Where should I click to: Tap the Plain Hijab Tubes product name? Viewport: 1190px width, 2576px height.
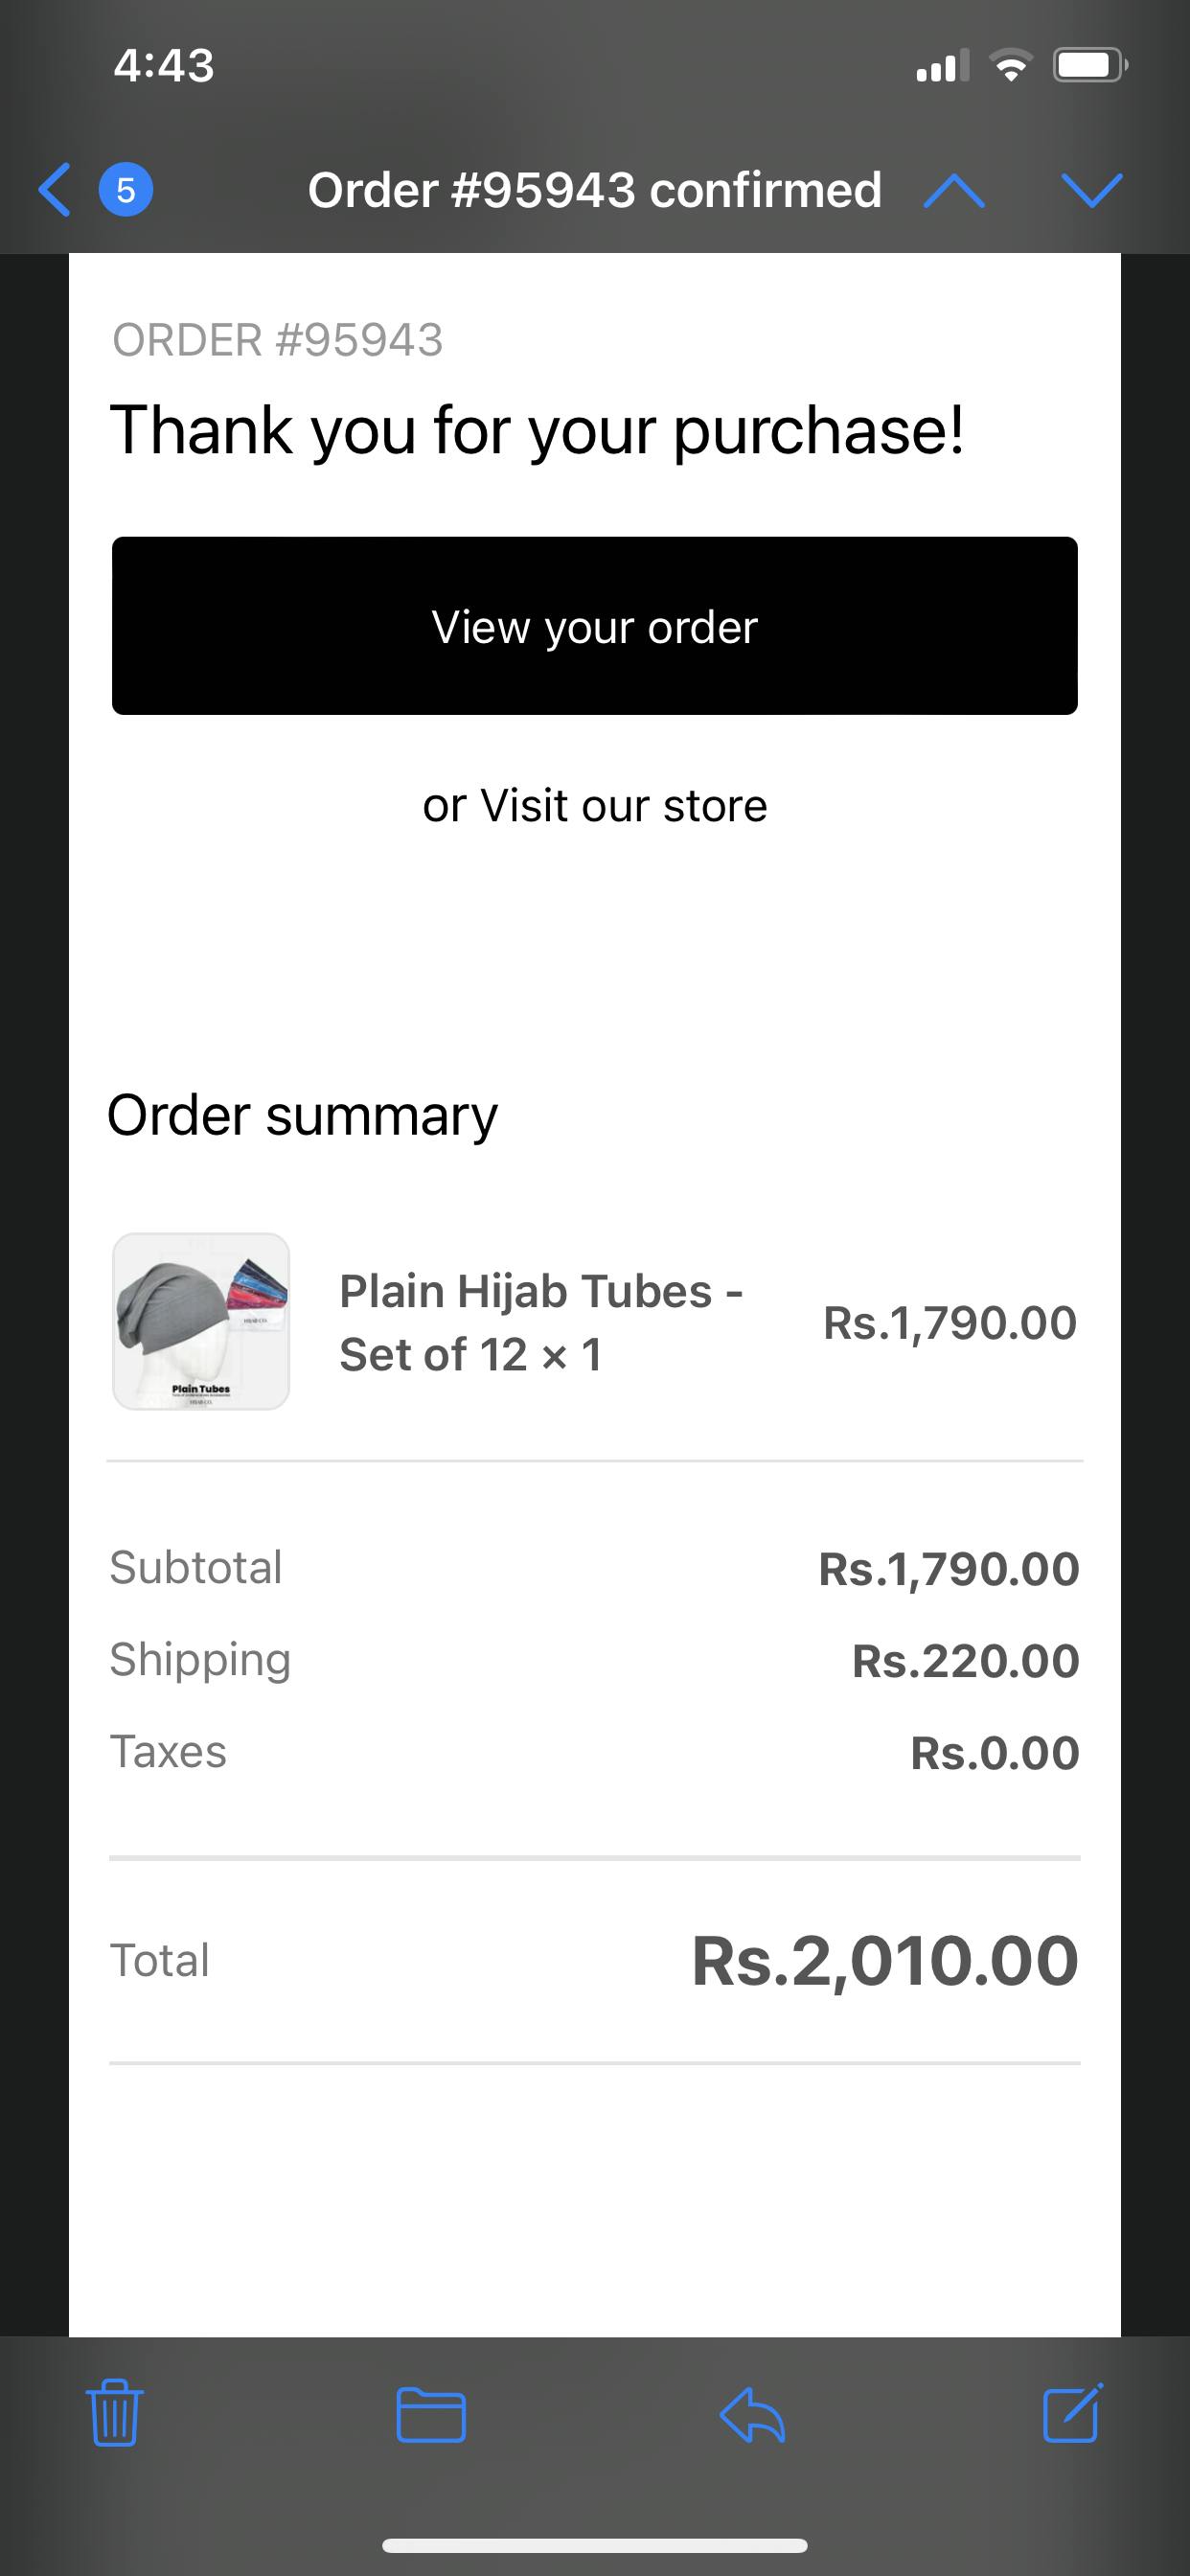click(x=540, y=1322)
